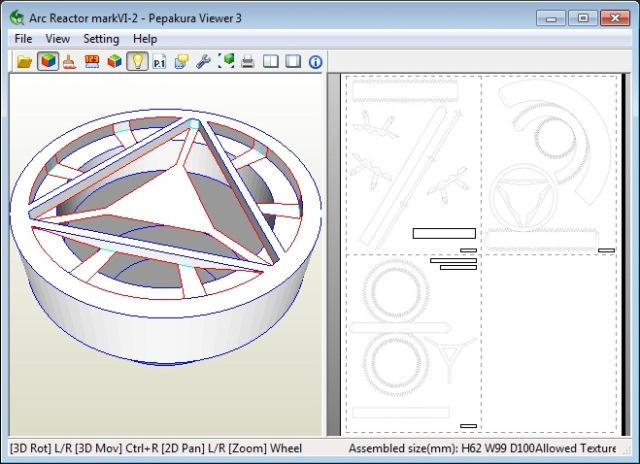
Task: Switch to the single pane layout icon
Action: [x=293, y=62]
